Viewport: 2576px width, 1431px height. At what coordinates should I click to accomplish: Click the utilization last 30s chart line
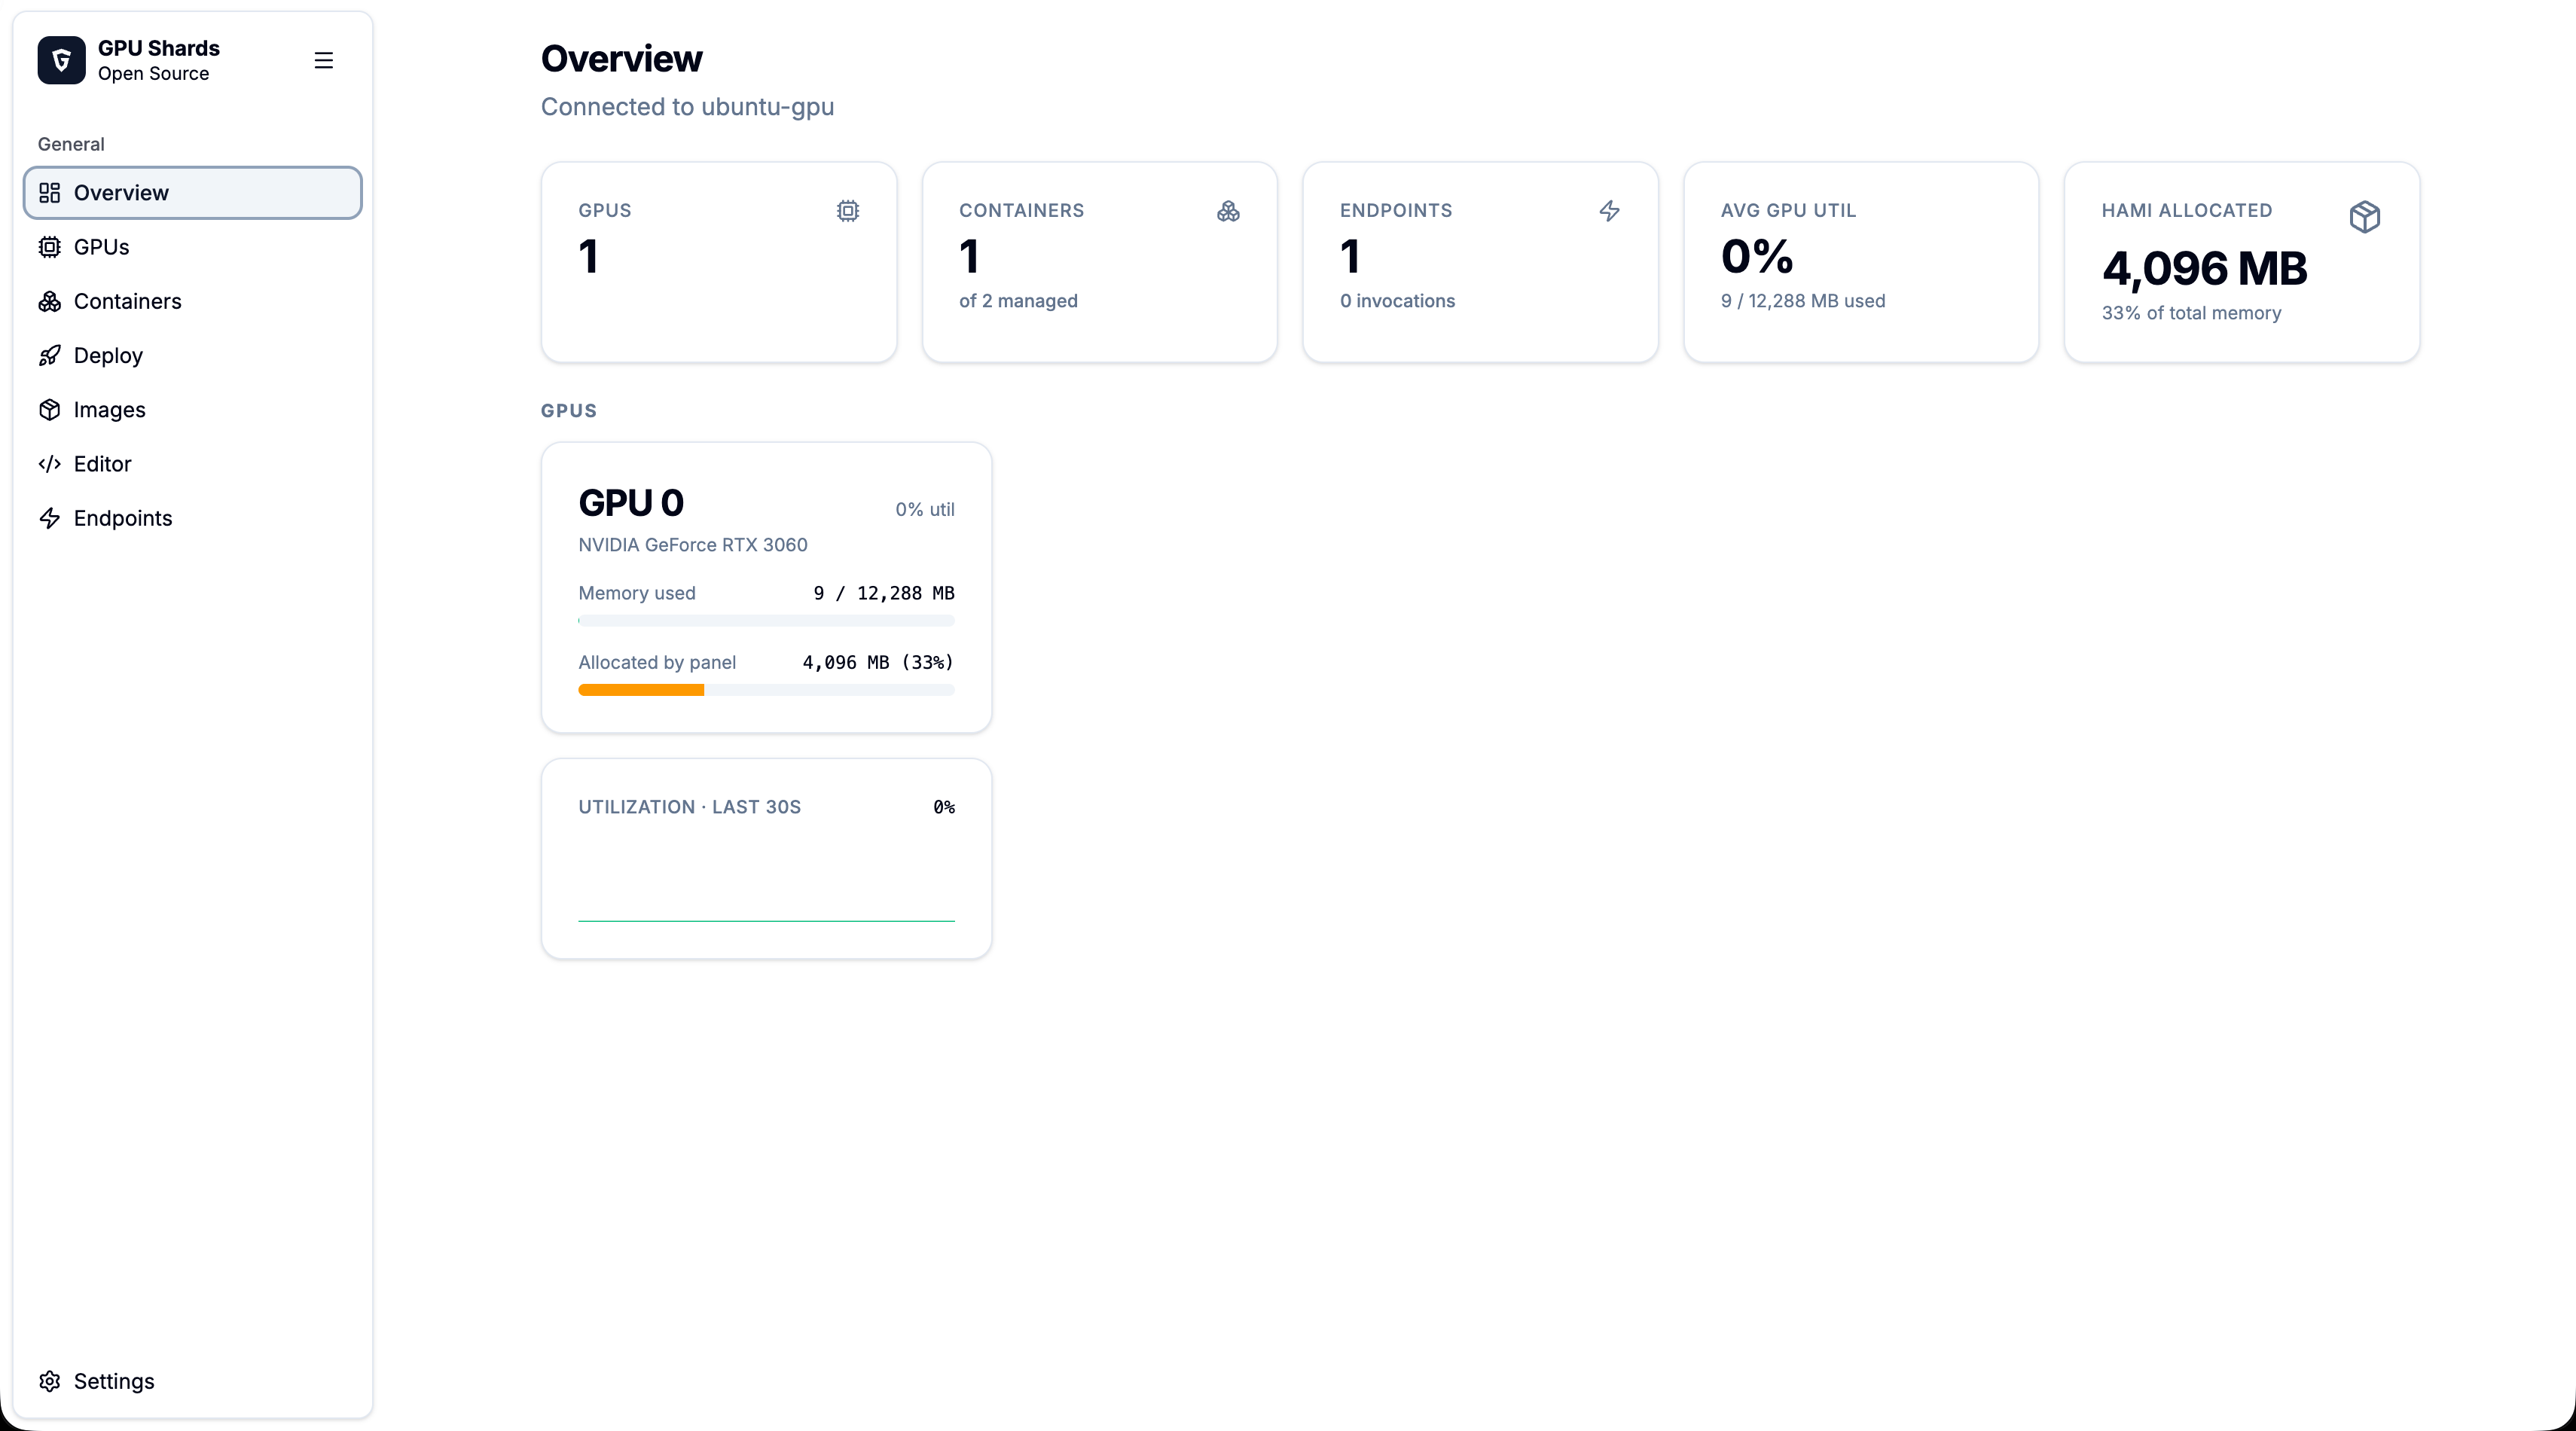[766, 920]
